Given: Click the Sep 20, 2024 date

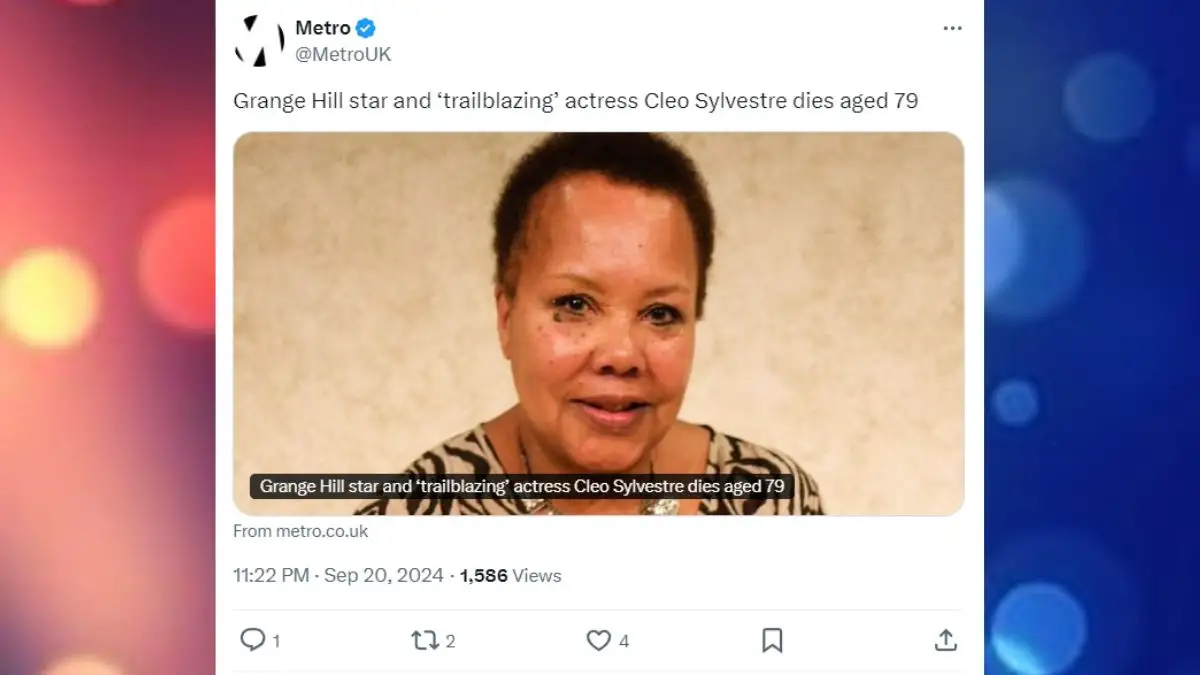Looking at the screenshot, I should click(x=384, y=575).
